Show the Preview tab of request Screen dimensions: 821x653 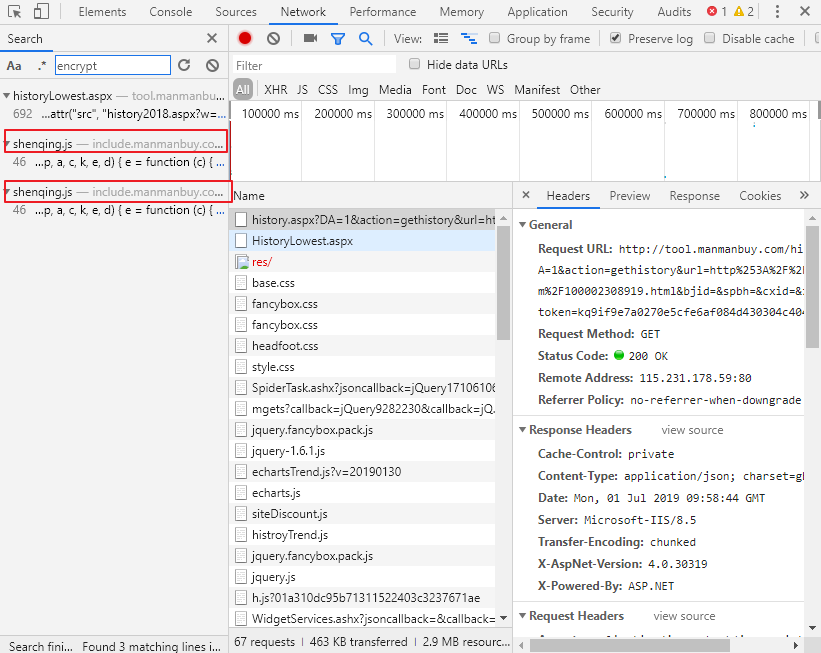coord(629,196)
